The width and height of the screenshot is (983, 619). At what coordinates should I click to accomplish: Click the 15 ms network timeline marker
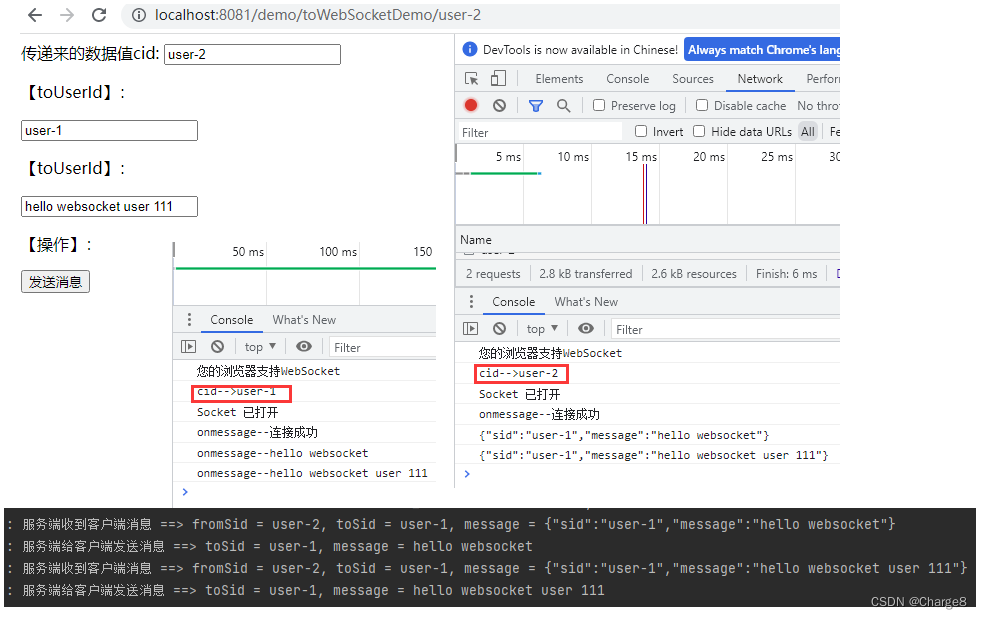(641, 157)
